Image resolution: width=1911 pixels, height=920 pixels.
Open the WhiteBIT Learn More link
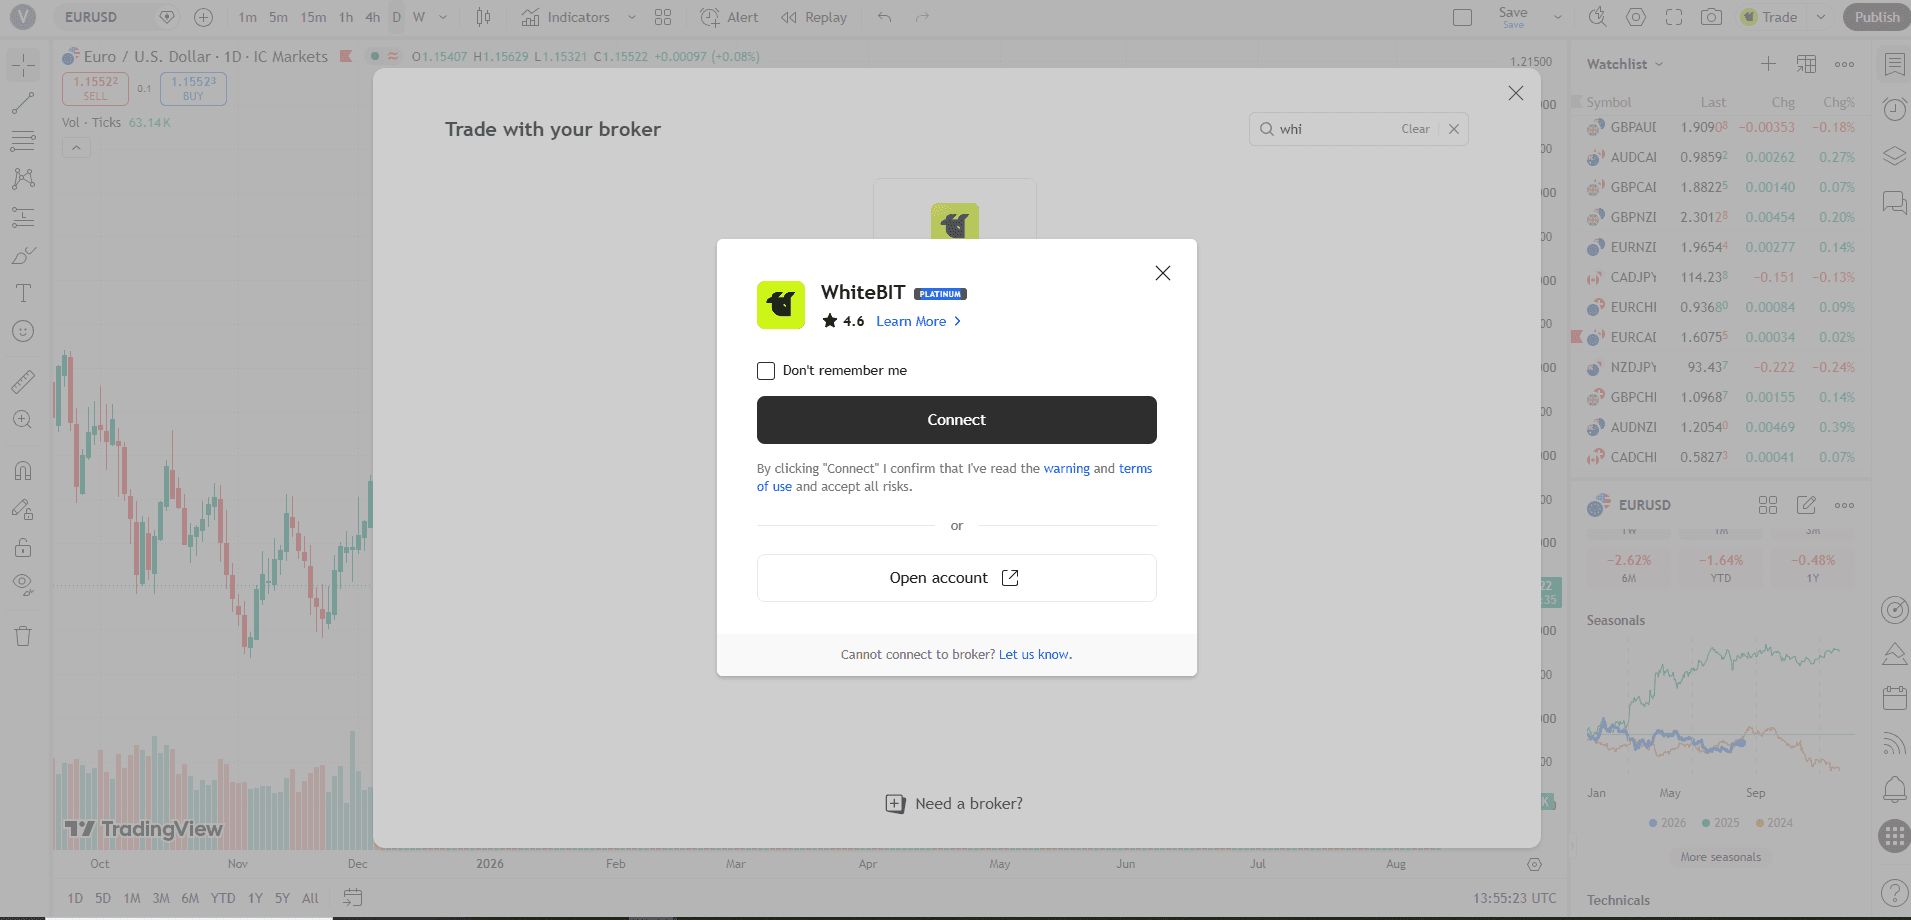pyautogui.click(x=918, y=321)
